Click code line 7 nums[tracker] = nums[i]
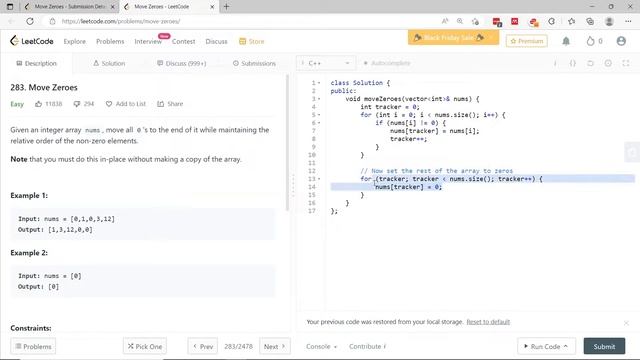This screenshot has height=360, width=640. tap(434, 131)
